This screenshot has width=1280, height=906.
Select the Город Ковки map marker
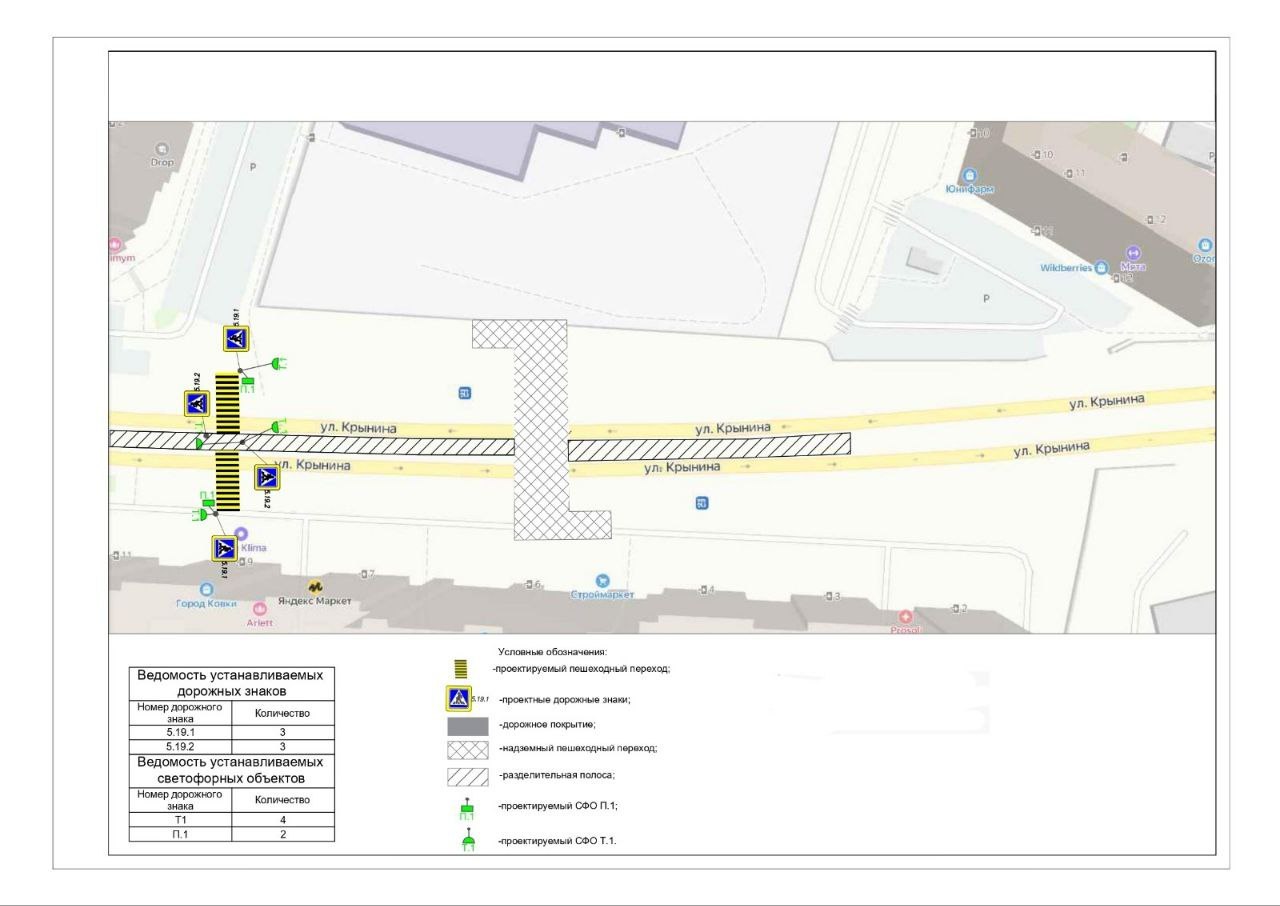tap(206, 590)
